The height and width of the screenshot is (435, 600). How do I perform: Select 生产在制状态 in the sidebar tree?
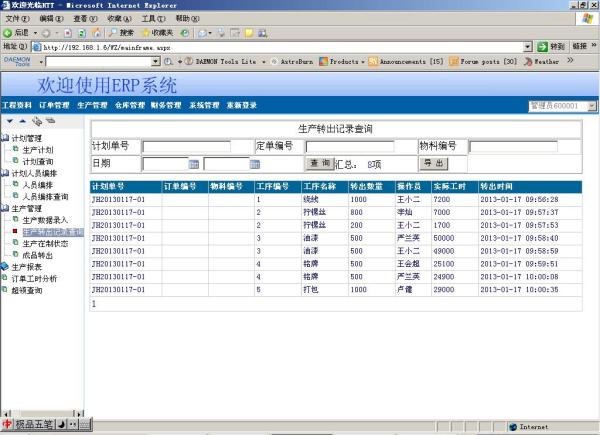45,243
